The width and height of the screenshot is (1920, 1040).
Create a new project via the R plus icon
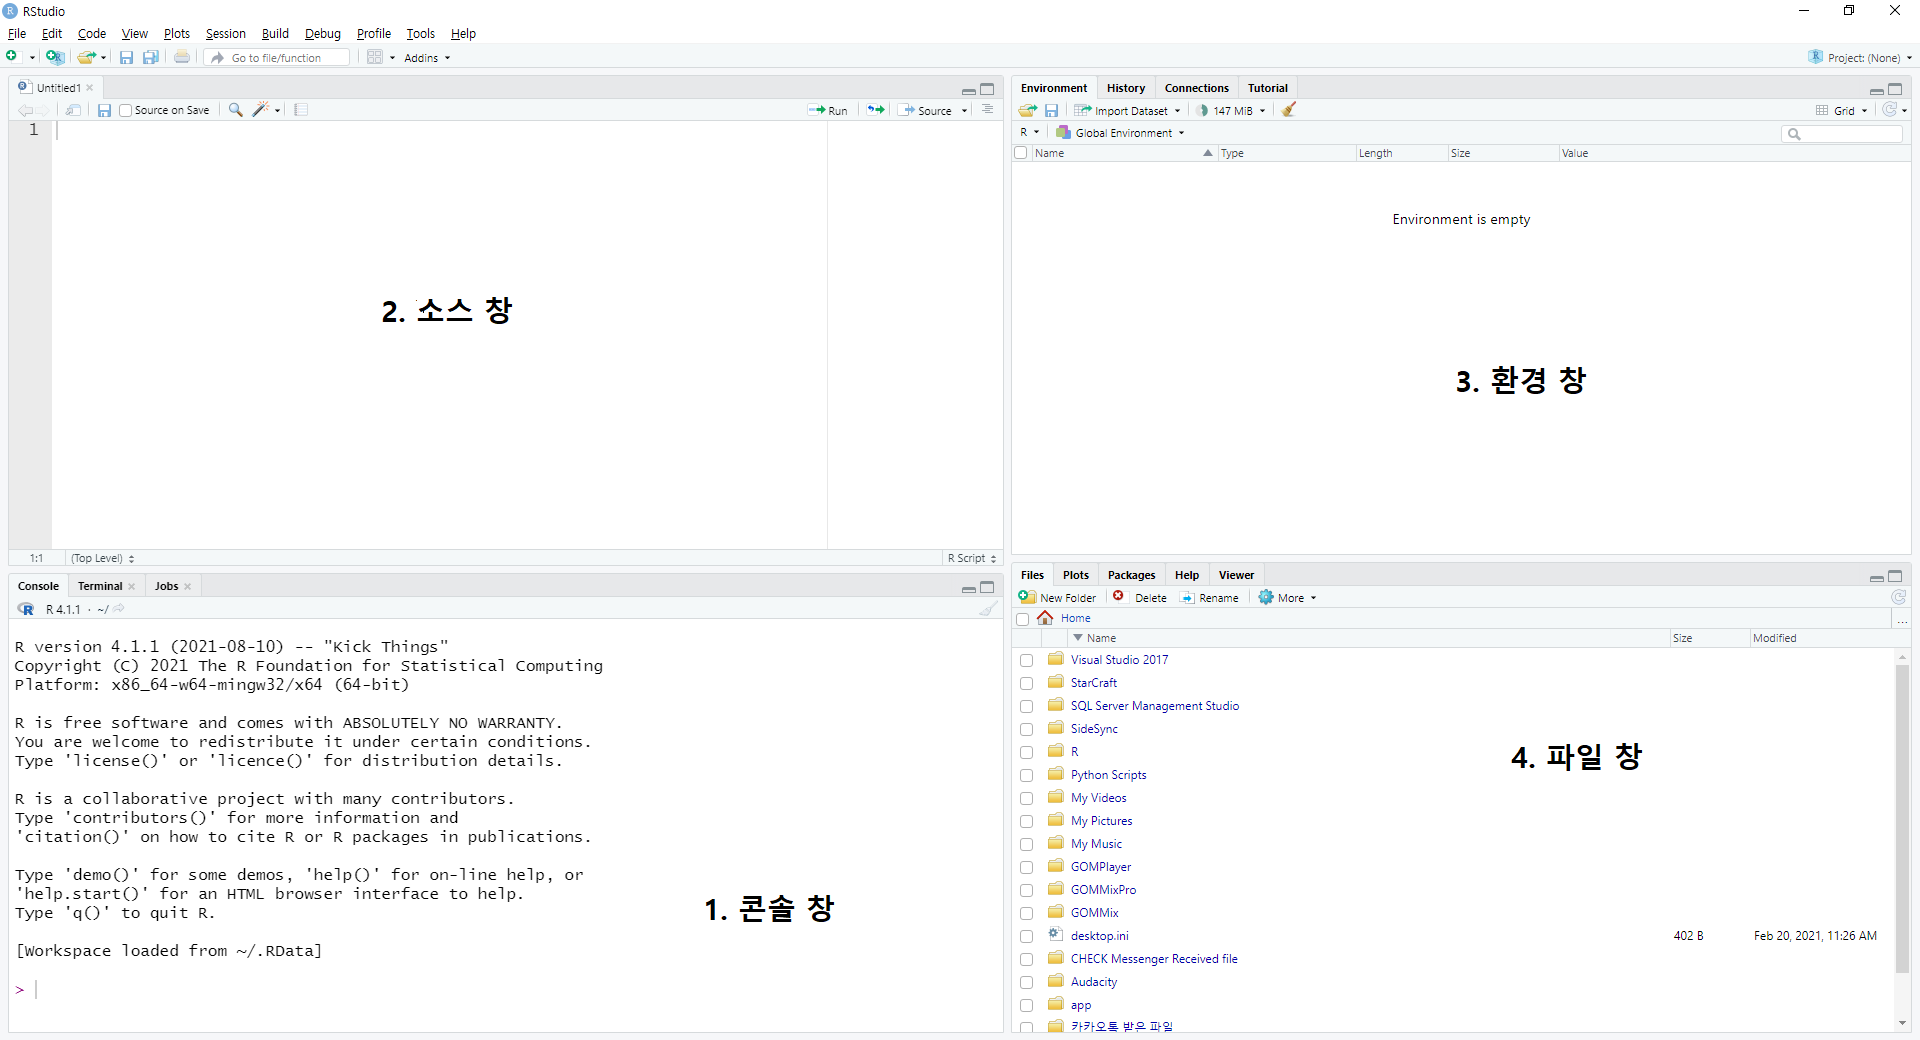tap(54, 57)
